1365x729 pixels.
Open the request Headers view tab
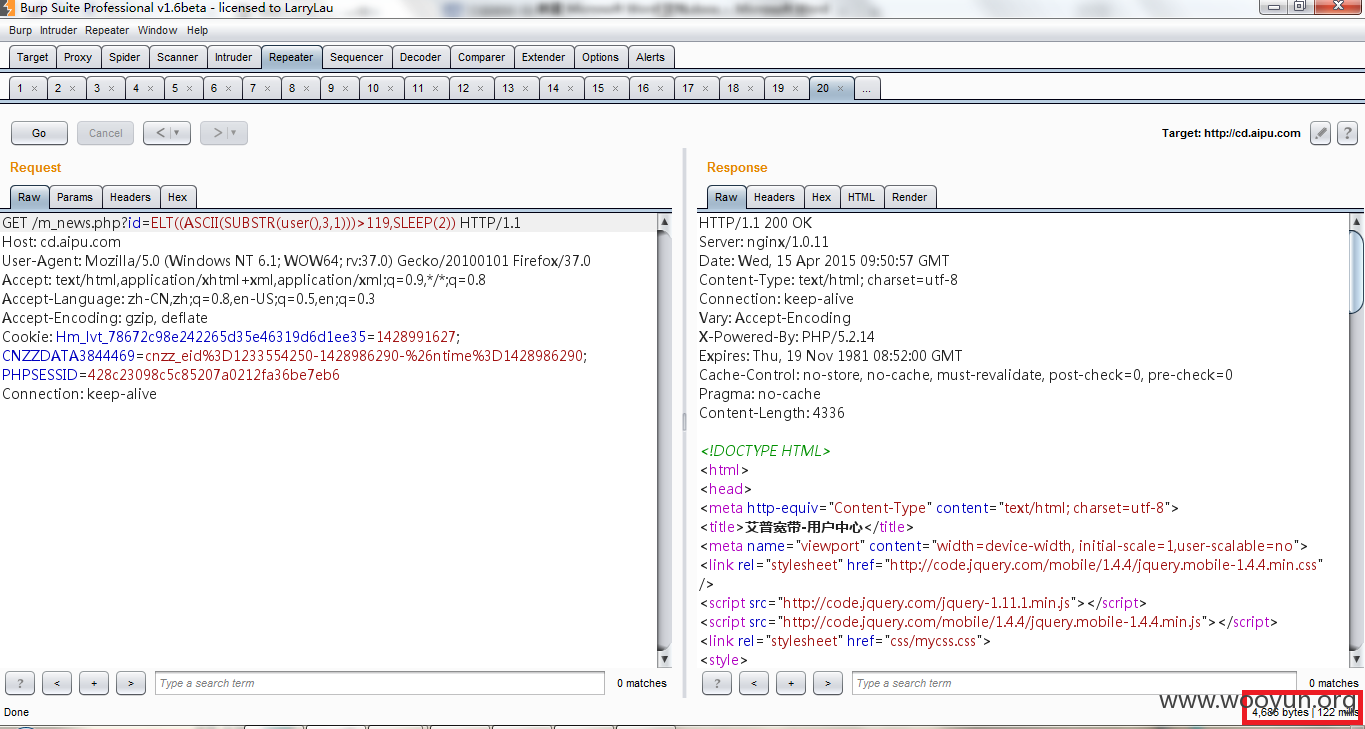pyautogui.click(x=130, y=197)
